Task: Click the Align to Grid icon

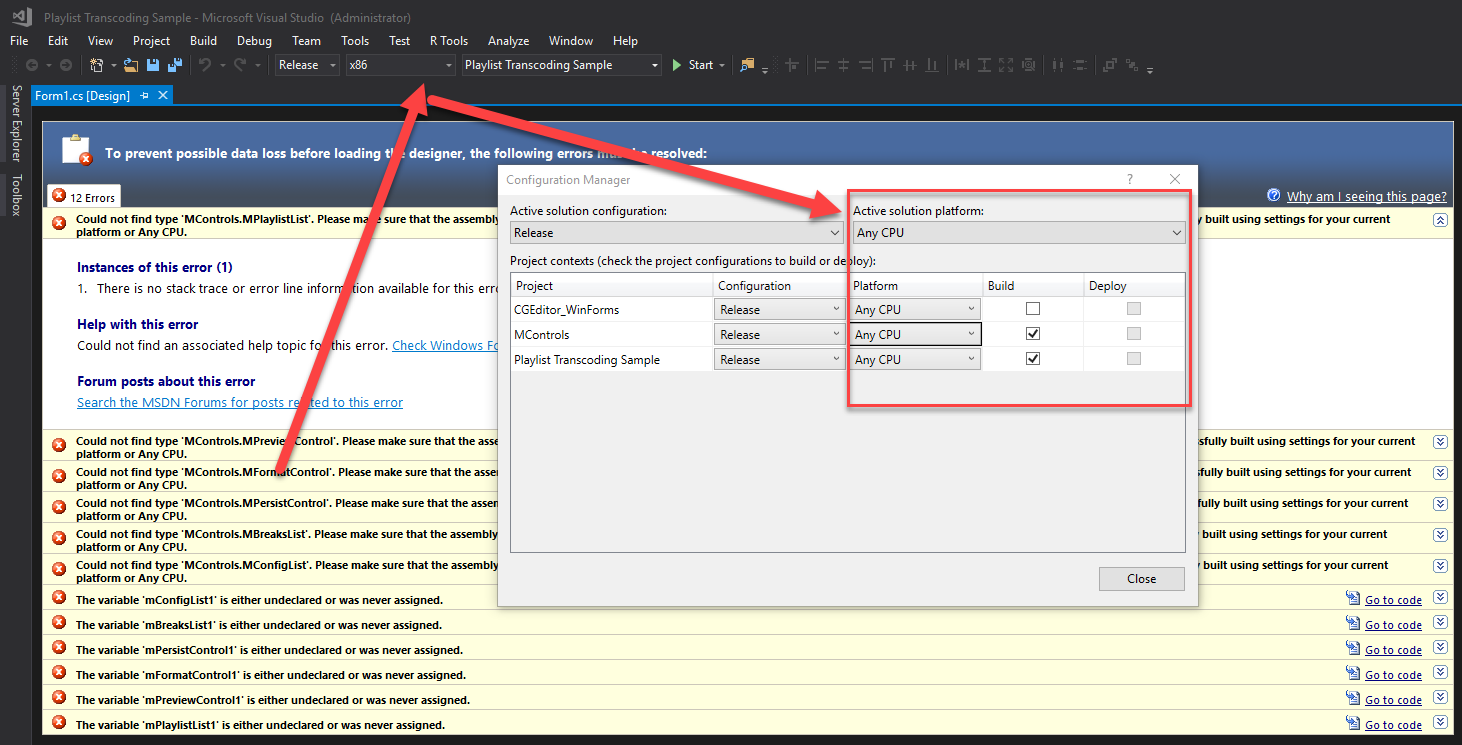Action: 793,65
